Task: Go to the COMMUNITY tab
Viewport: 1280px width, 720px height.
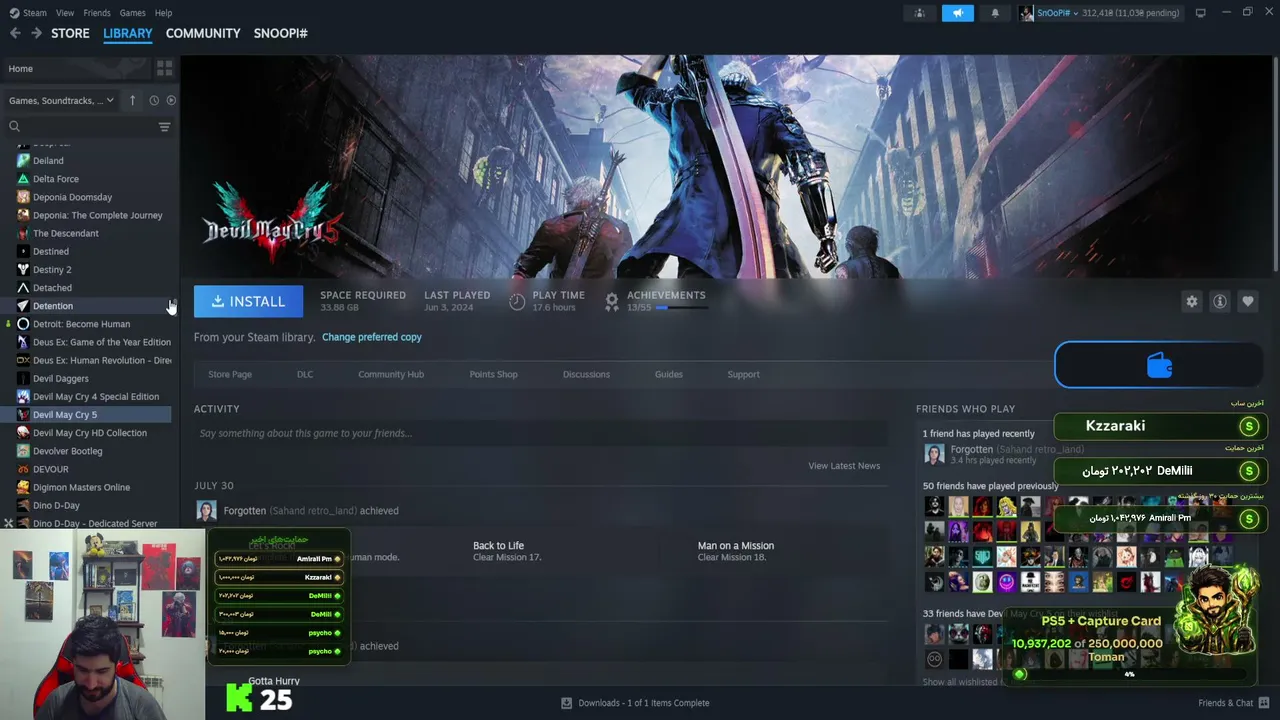Action: click(203, 33)
